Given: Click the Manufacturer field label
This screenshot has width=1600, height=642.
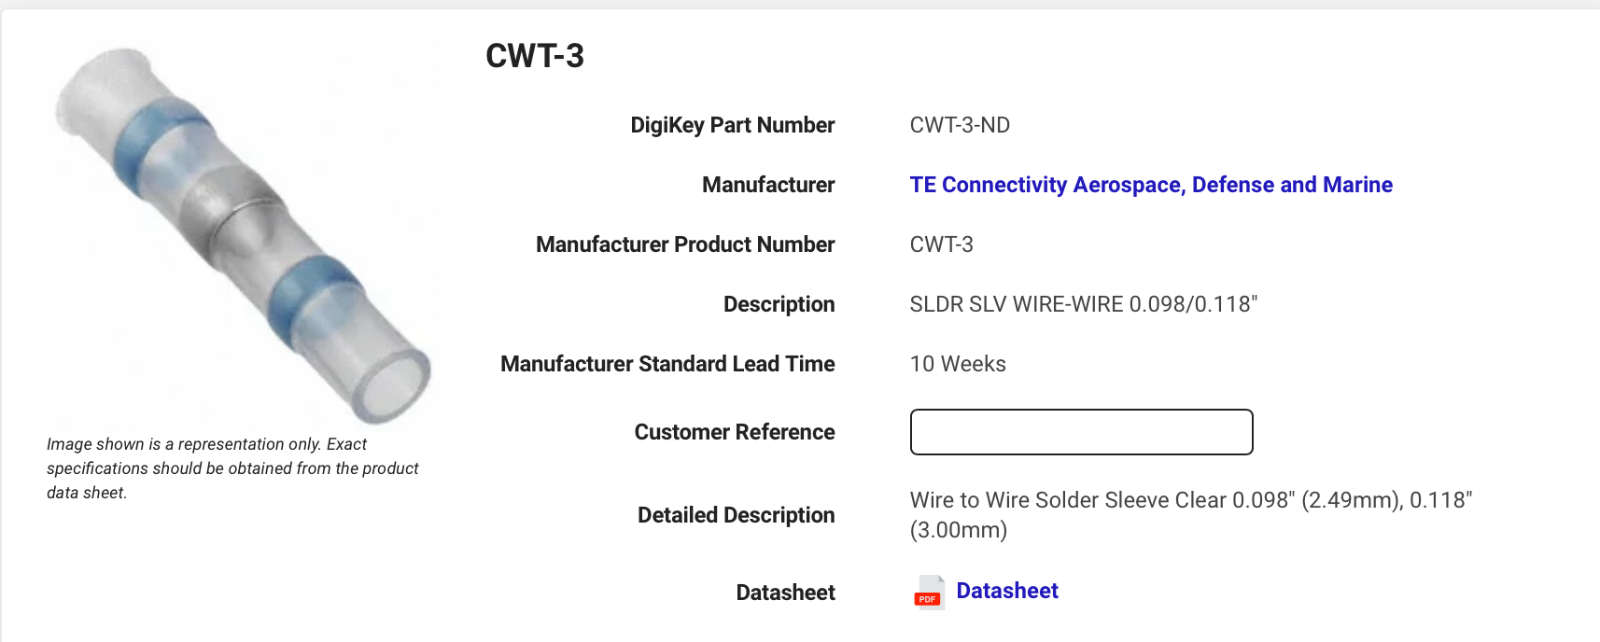Looking at the screenshot, I should [x=767, y=185].
